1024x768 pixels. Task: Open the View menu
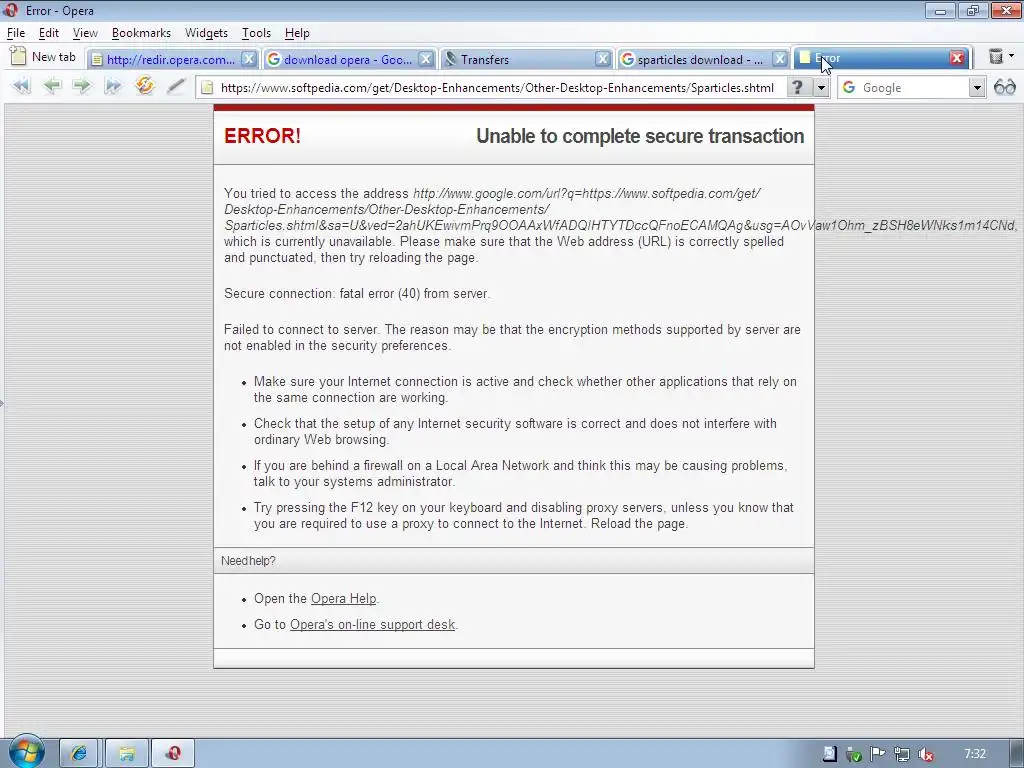(85, 33)
